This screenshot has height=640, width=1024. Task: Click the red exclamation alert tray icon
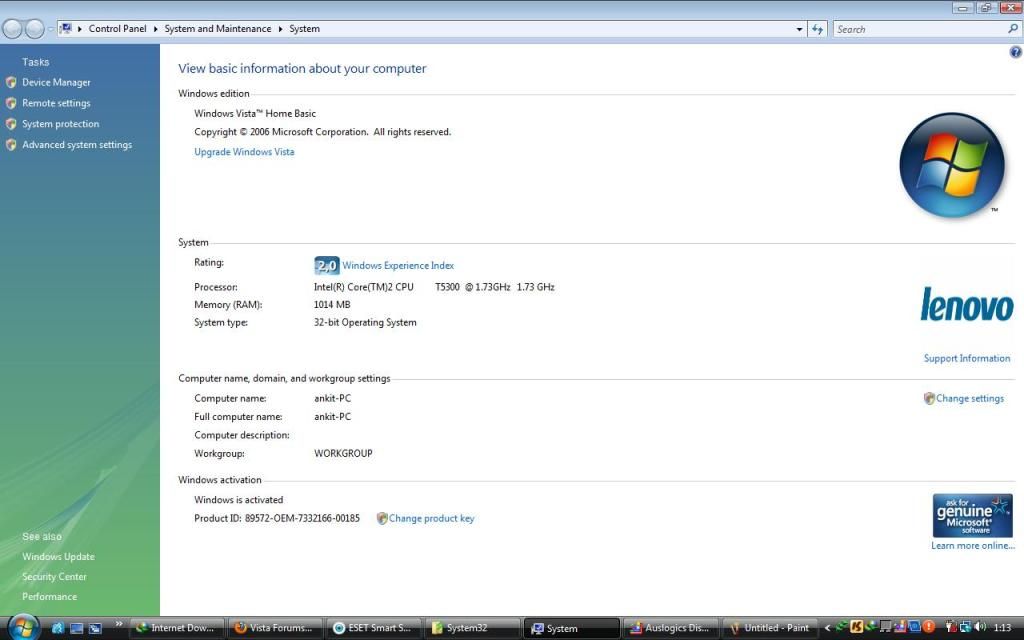(929, 628)
